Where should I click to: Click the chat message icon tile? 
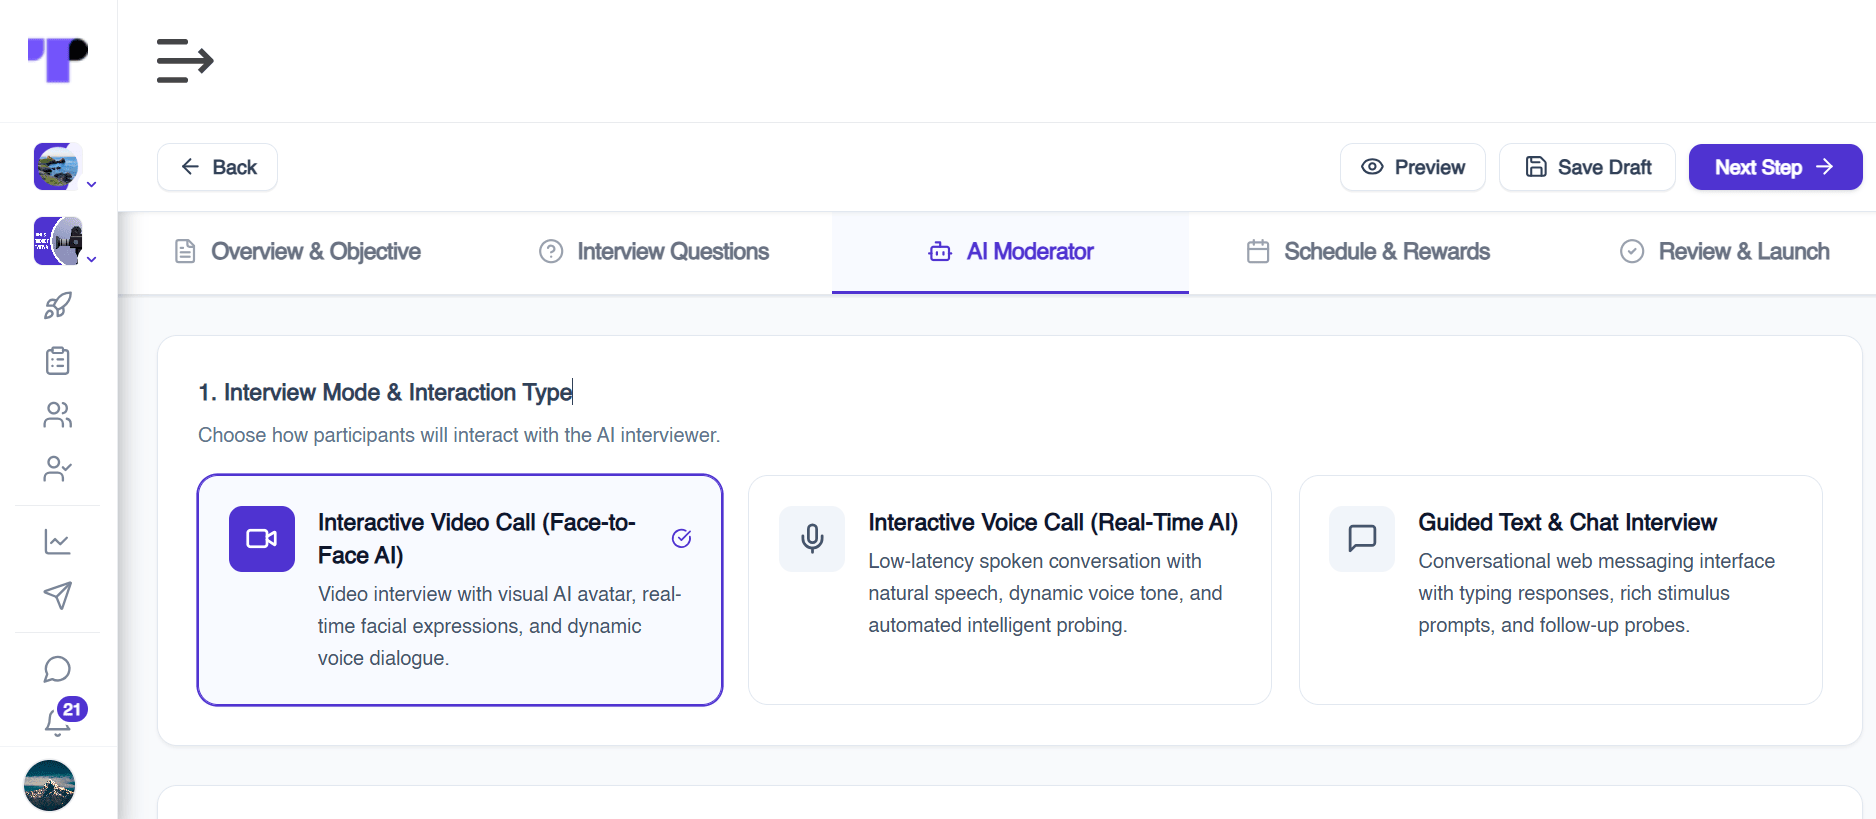tap(1362, 539)
